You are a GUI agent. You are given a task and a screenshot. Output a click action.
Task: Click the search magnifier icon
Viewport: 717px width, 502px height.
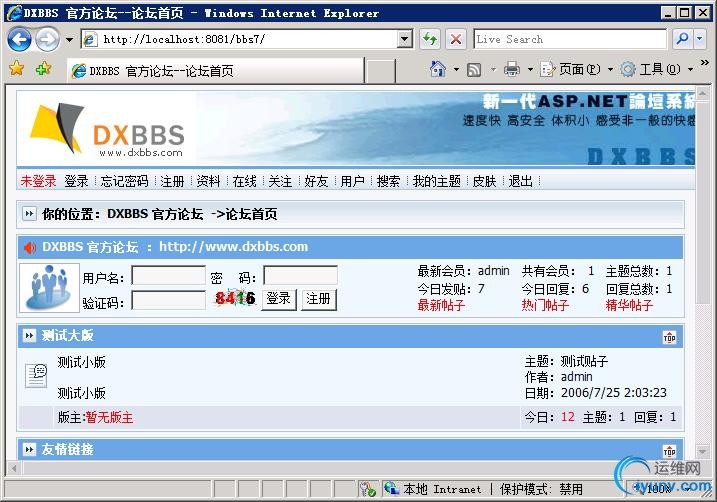pyautogui.click(x=682, y=39)
